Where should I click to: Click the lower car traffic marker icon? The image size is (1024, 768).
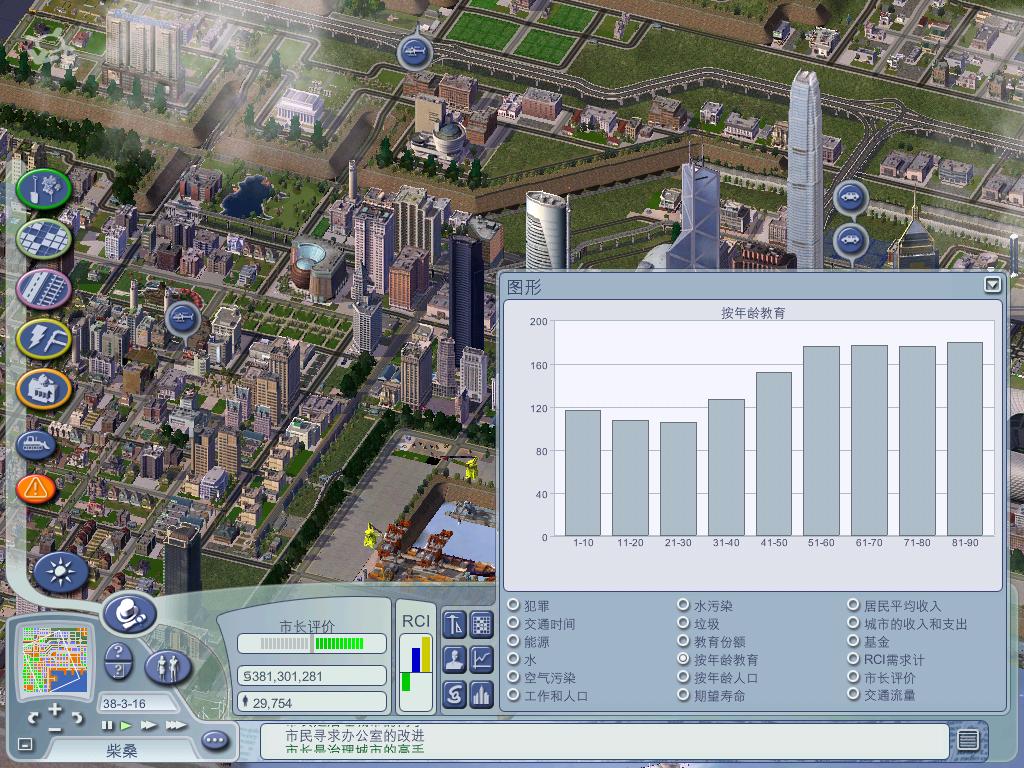click(850, 240)
